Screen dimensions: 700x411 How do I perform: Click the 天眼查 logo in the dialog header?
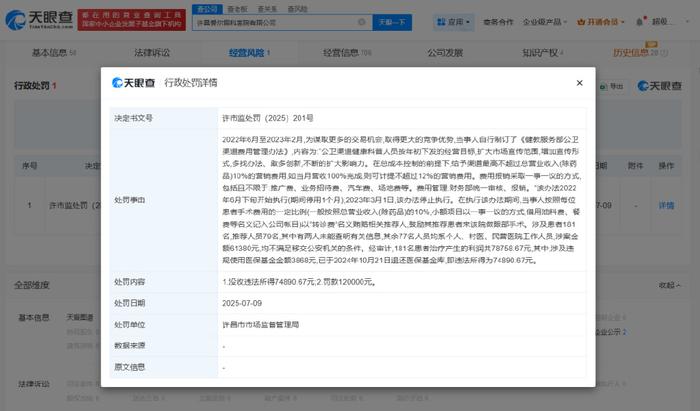[x=133, y=83]
